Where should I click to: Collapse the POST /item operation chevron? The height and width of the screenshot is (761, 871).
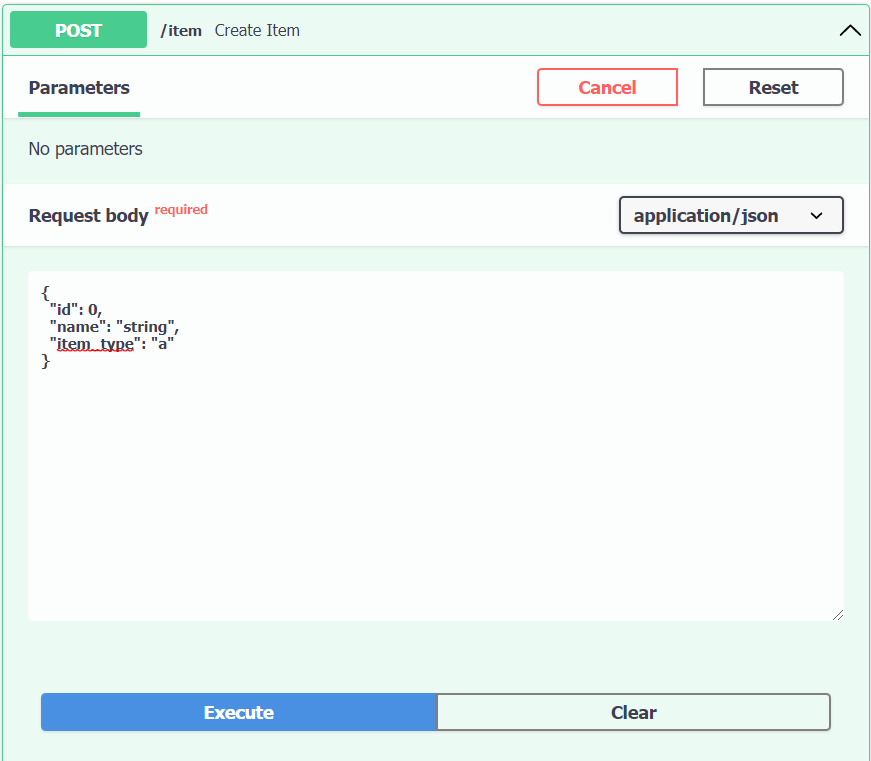(x=849, y=30)
